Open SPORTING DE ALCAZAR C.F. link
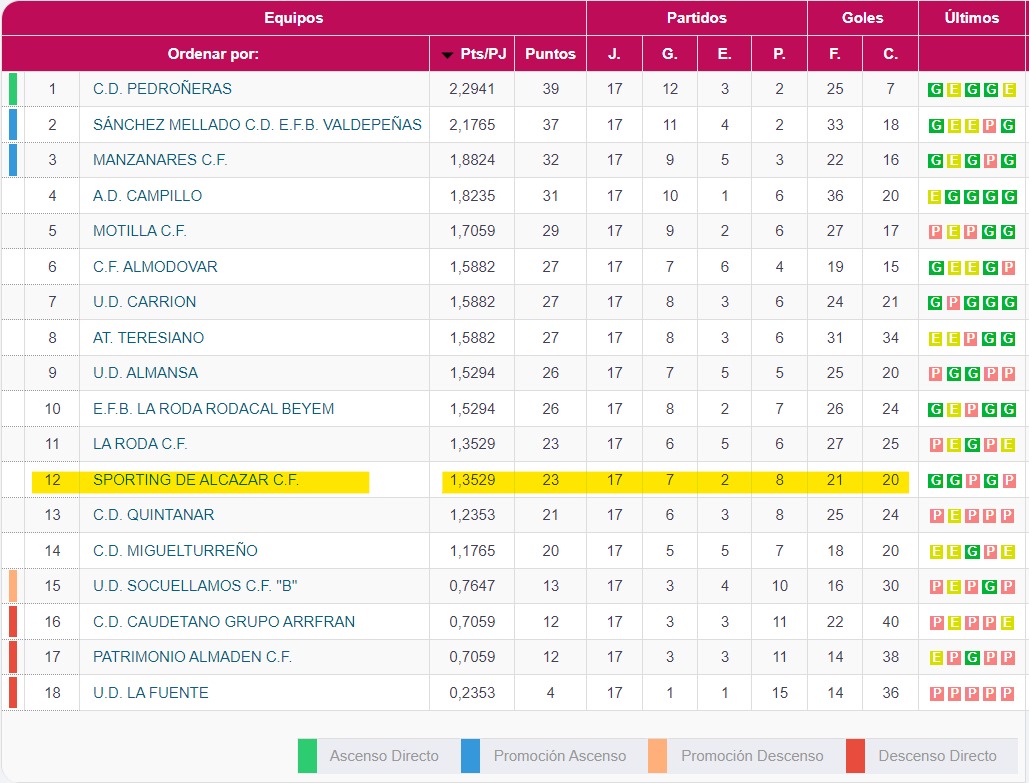Viewport: 1029px width, 783px height. pos(196,480)
